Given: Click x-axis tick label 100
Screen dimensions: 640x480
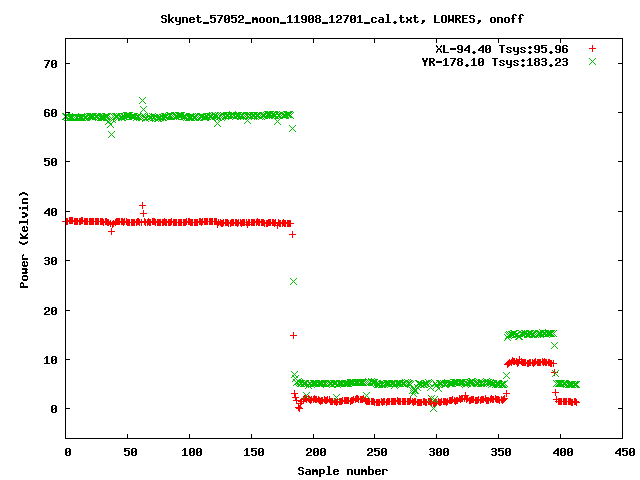Looking at the screenshot, I should 192,452.
